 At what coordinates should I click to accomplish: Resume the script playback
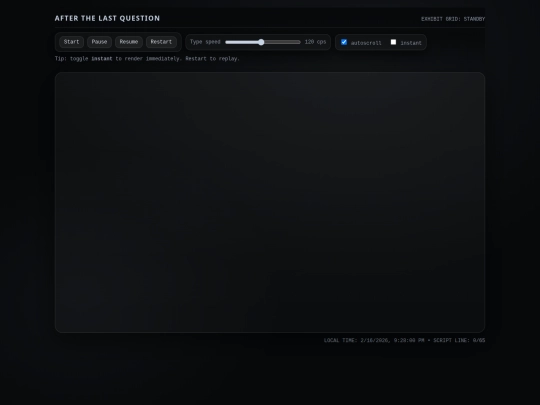click(x=129, y=42)
